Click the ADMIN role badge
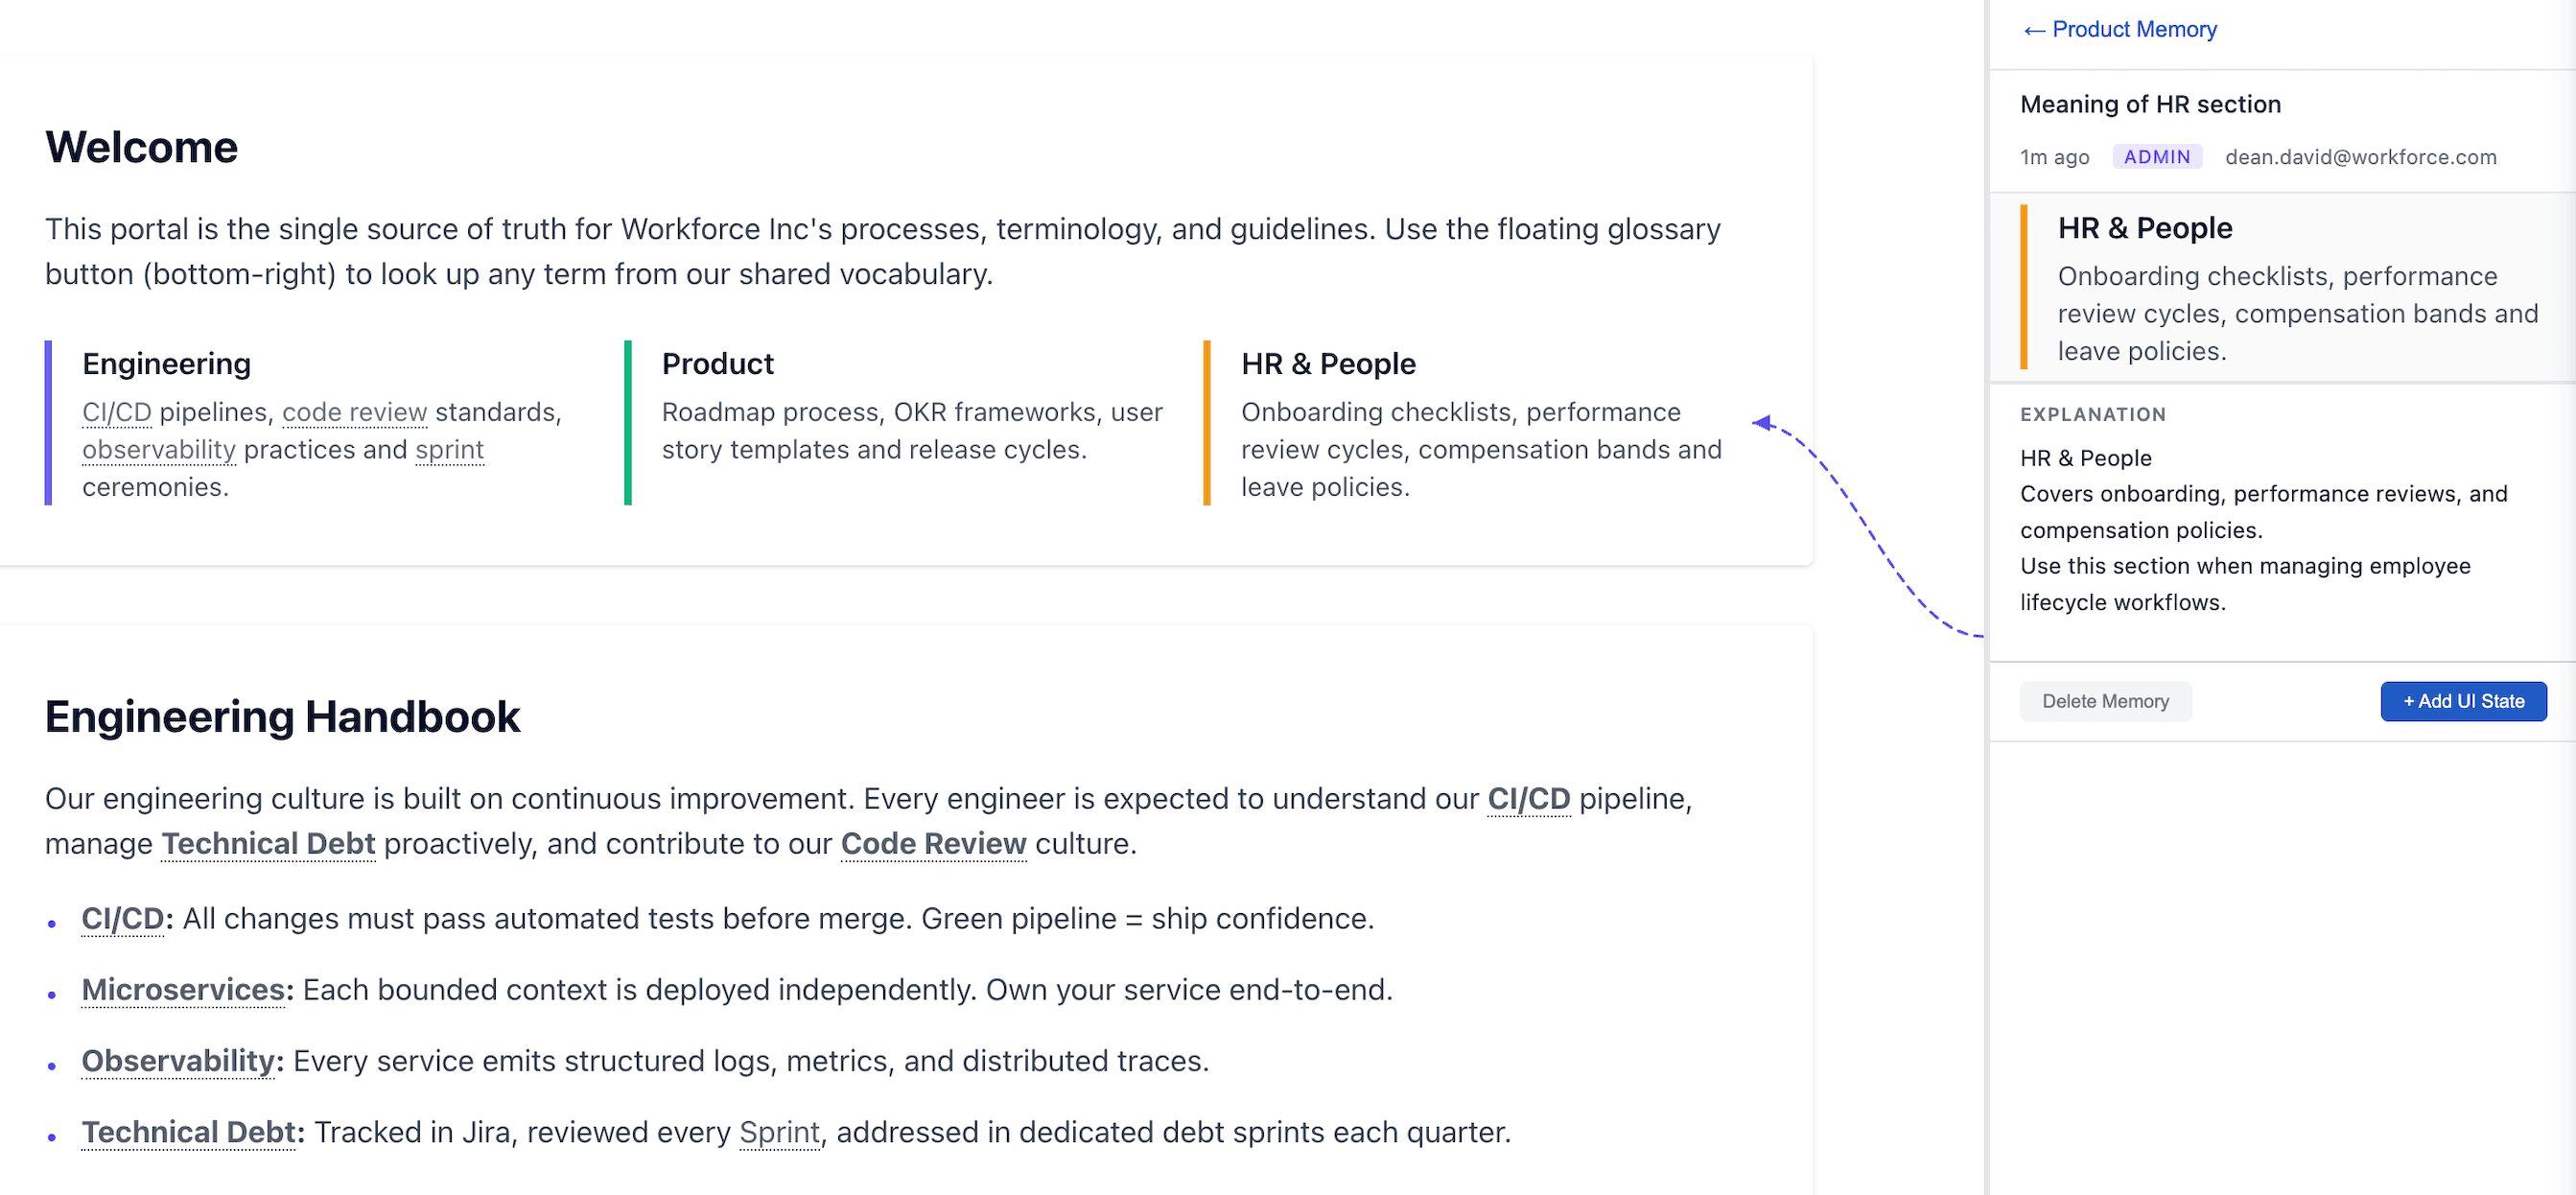The width and height of the screenshot is (2576, 1195). pos(2156,157)
